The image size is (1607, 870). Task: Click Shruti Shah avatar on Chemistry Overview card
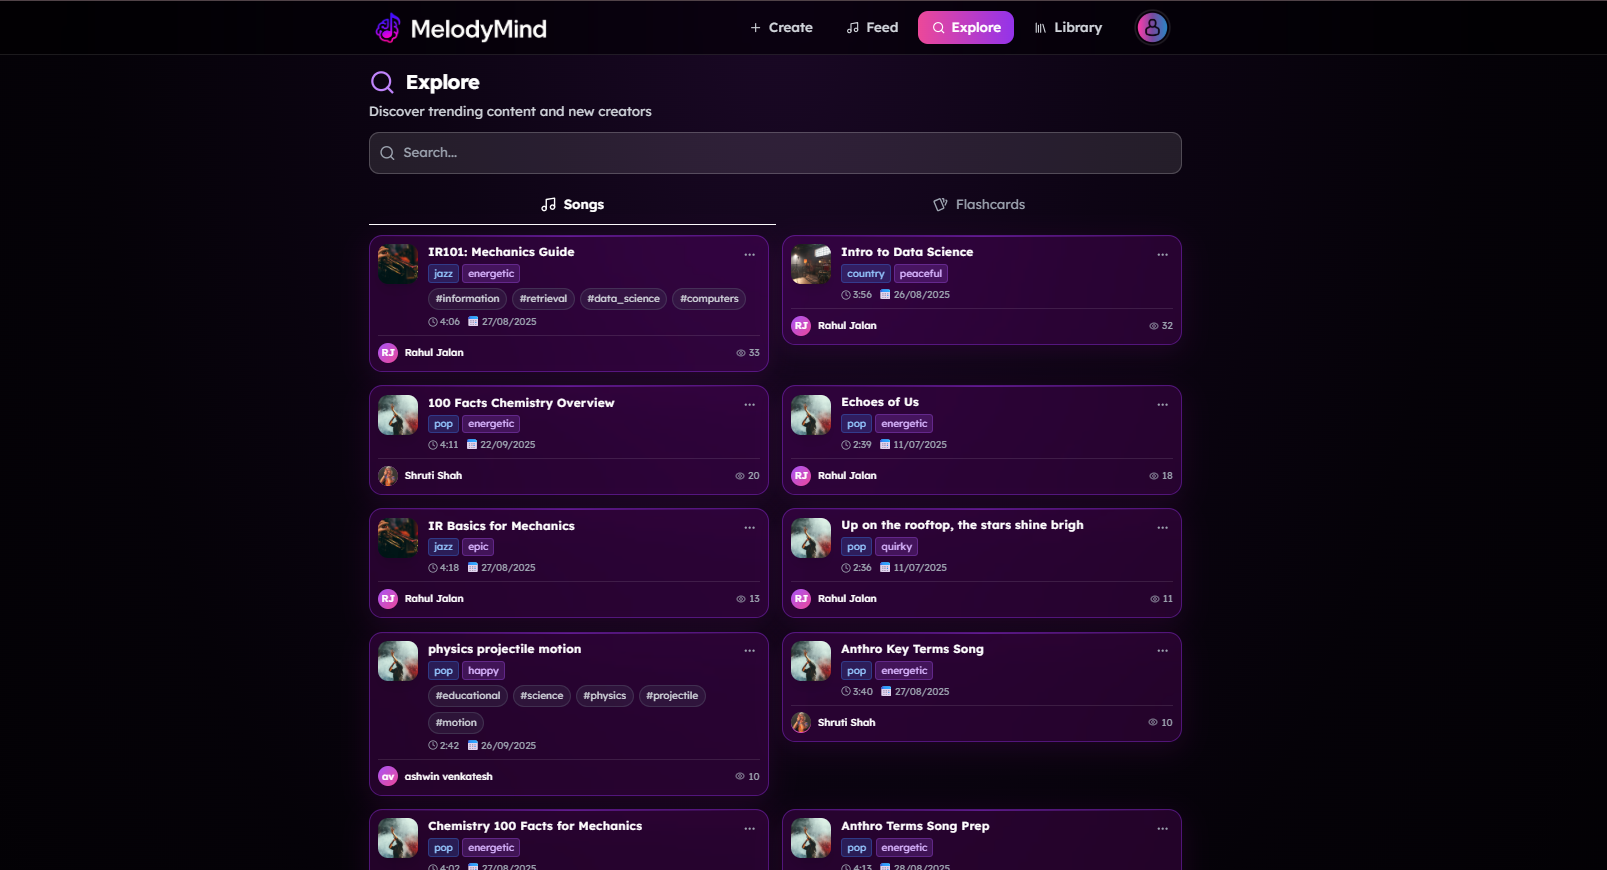point(388,476)
